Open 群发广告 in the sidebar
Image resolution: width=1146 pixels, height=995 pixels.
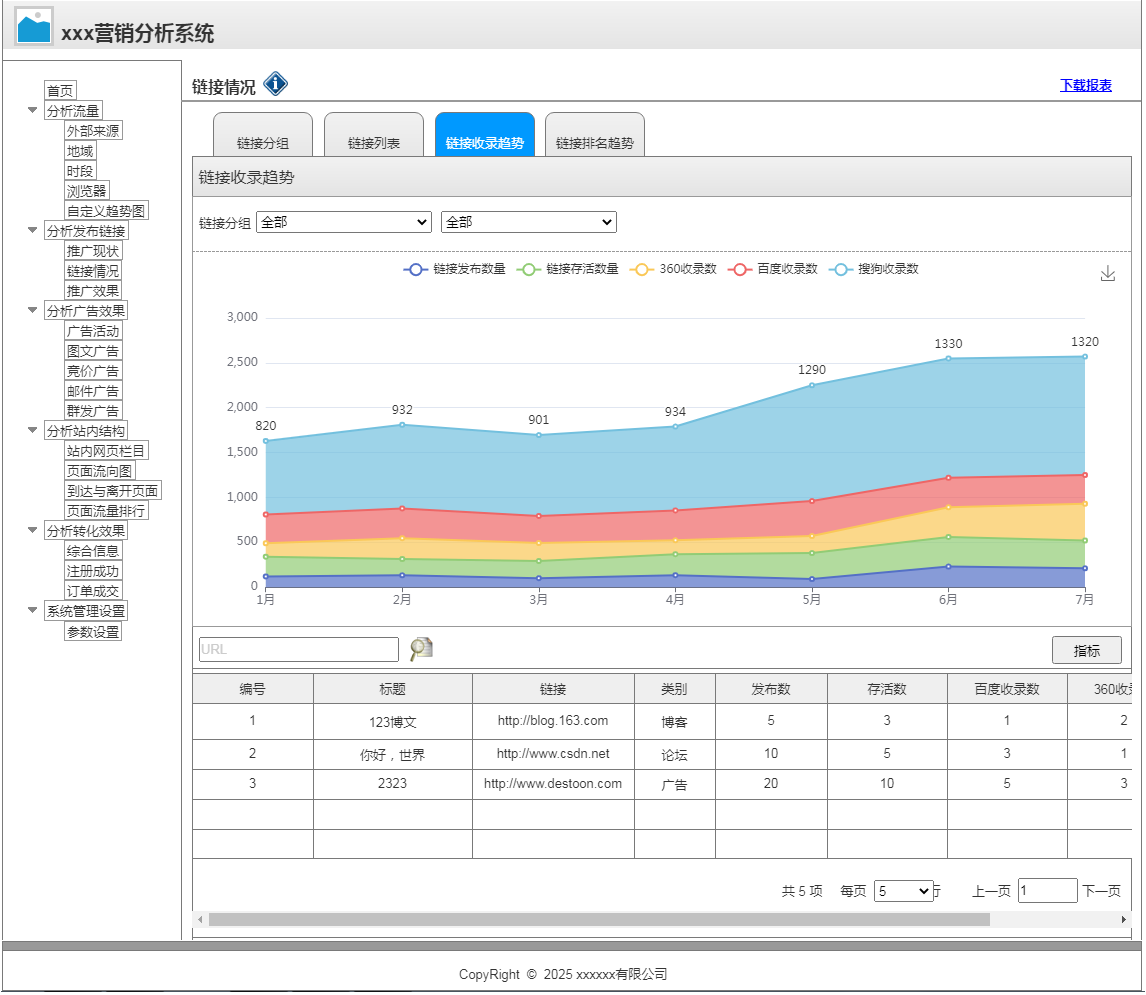click(93, 411)
